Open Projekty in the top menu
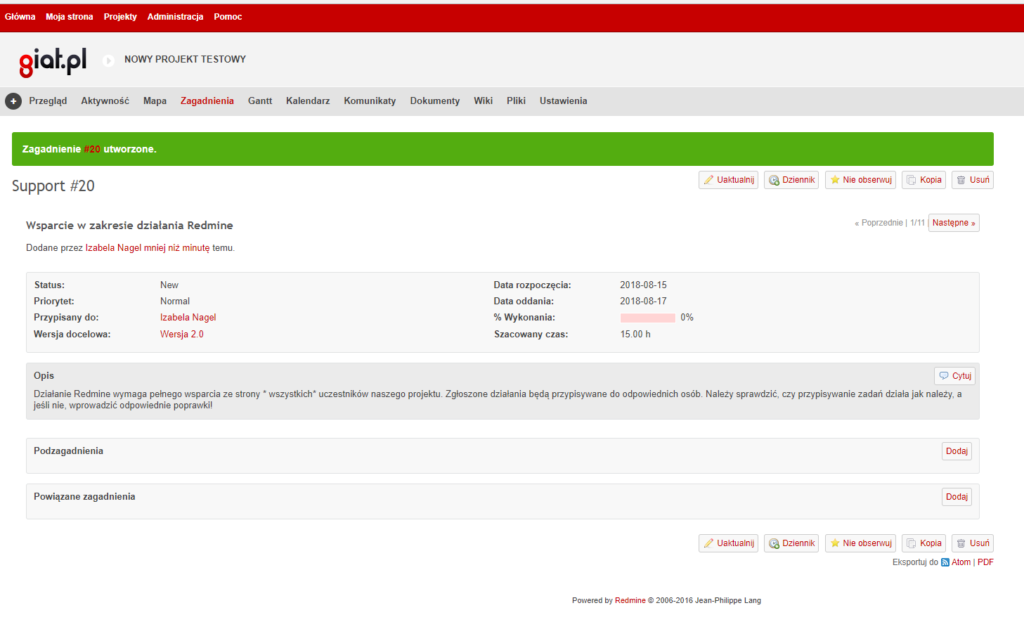 click(120, 17)
